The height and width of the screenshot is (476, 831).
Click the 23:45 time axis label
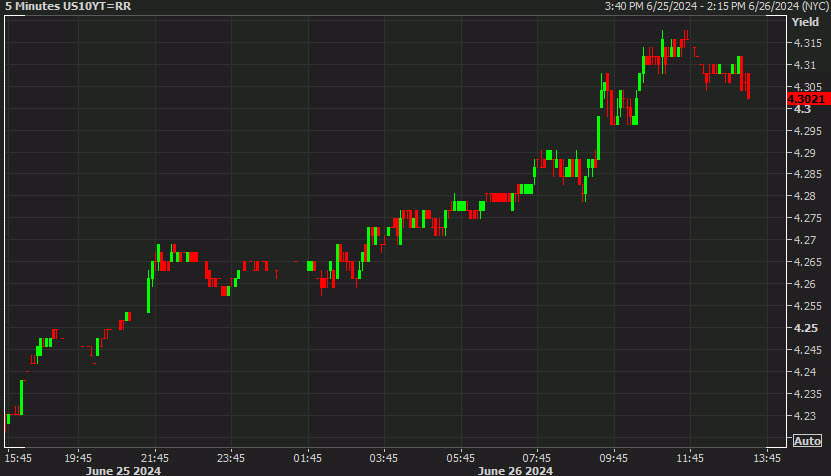[x=231, y=458]
